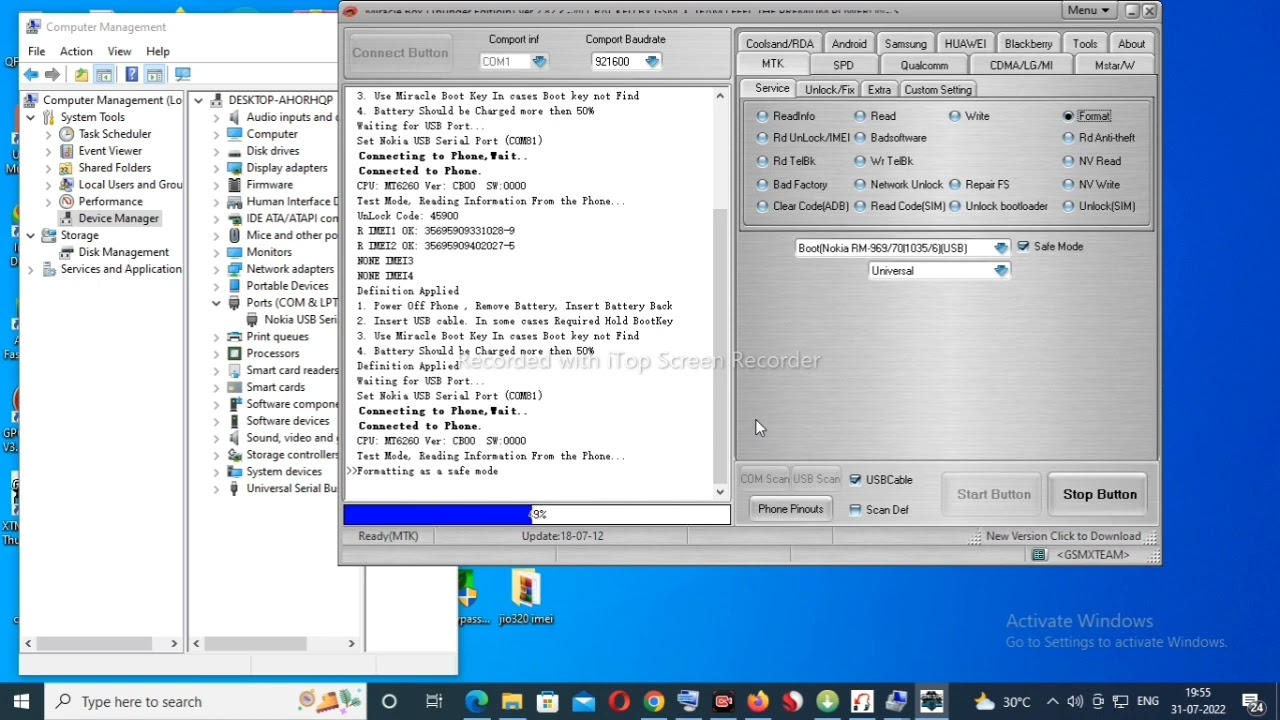Image resolution: width=1280 pixels, height=720 pixels.
Task: Toggle the USBCable checkbox
Action: (855, 480)
